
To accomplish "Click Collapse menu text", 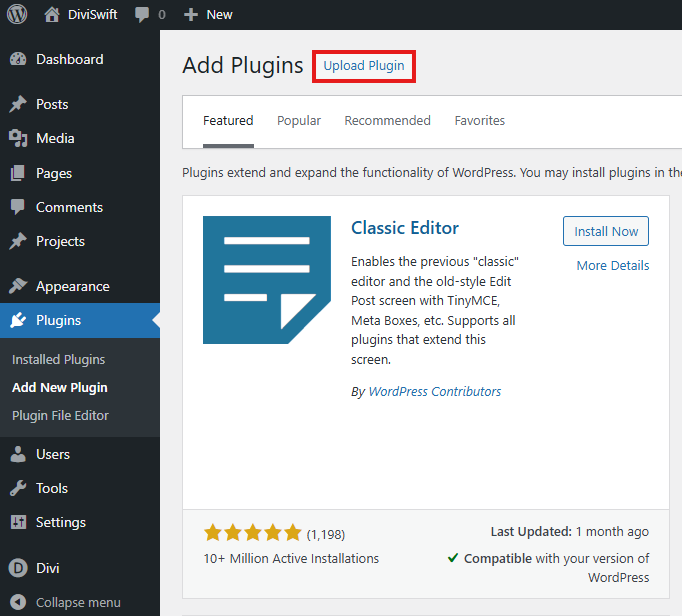I will (78, 602).
